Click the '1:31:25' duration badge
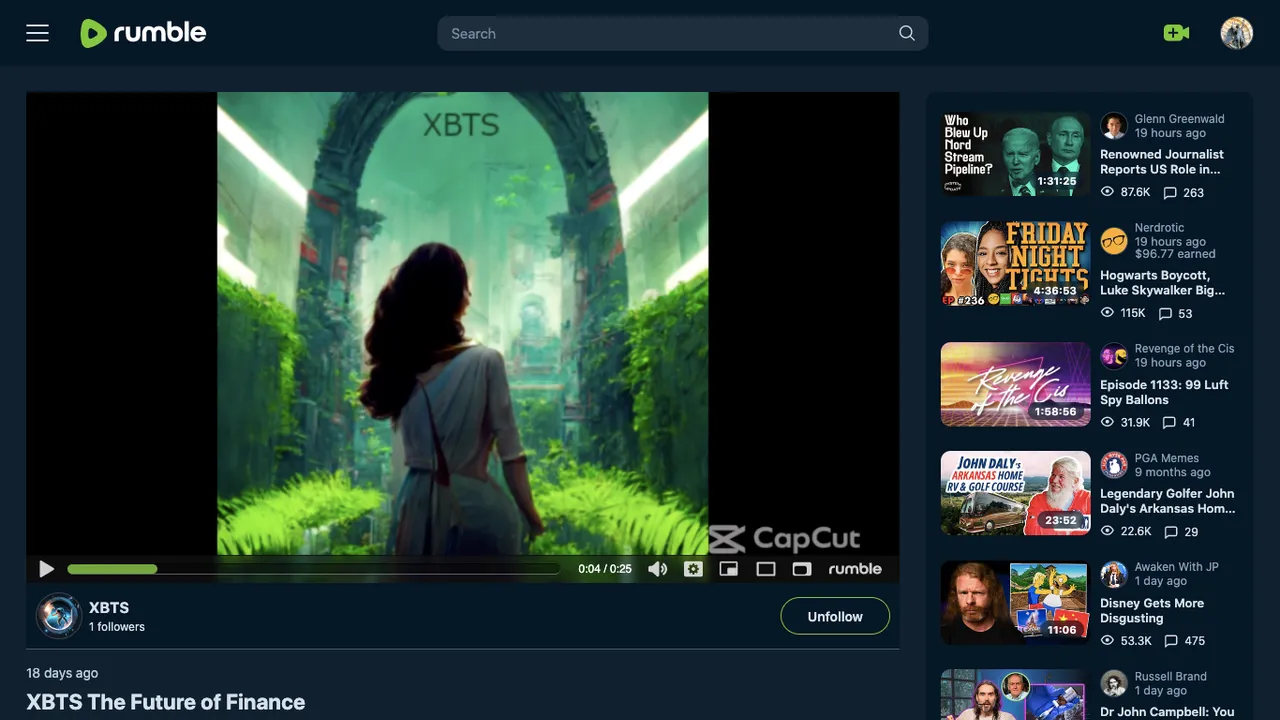The width and height of the screenshot is (1280, 720). tap(1057, 182)
